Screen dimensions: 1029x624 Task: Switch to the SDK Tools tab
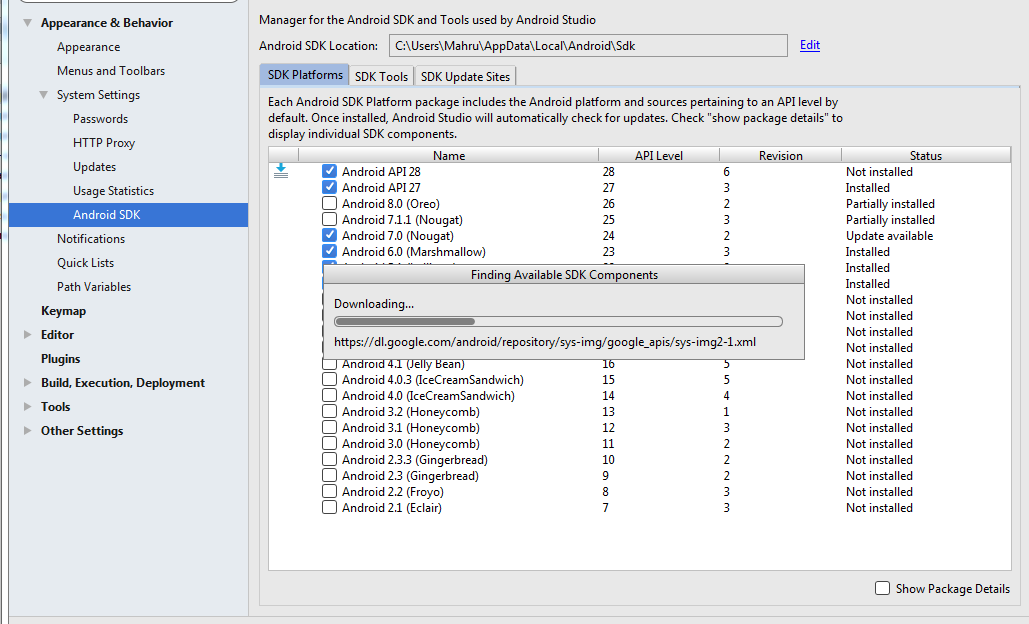click(381, 76)
